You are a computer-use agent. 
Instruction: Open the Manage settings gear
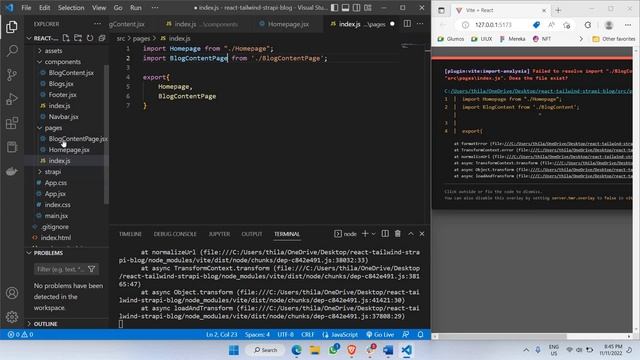pos(12,316)
